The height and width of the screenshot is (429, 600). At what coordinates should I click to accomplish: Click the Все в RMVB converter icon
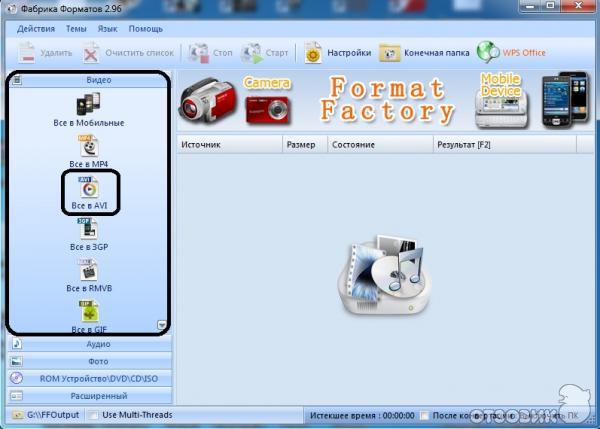pos(89,273)
